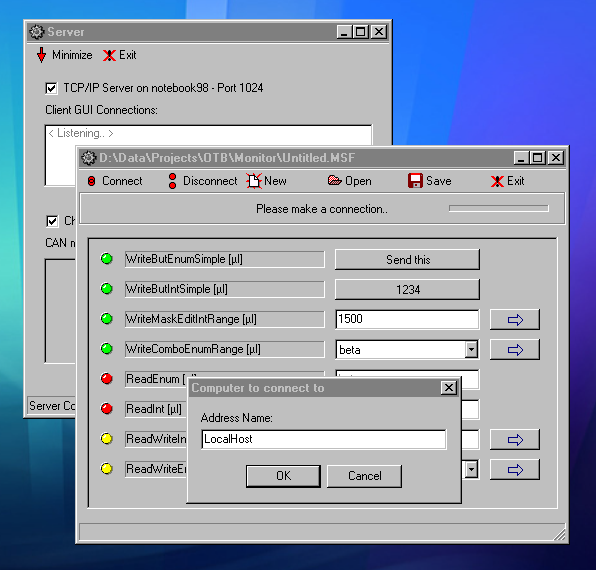Click the connection progress bar
Image resolution: width=596 pixels, height=570 pixels.
498,208
